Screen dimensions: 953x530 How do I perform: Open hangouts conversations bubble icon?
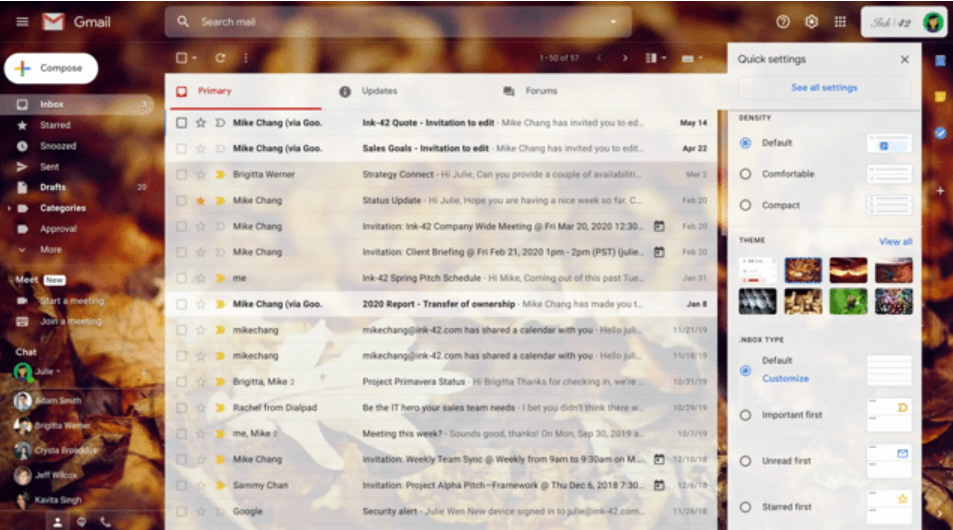[81, 521]
